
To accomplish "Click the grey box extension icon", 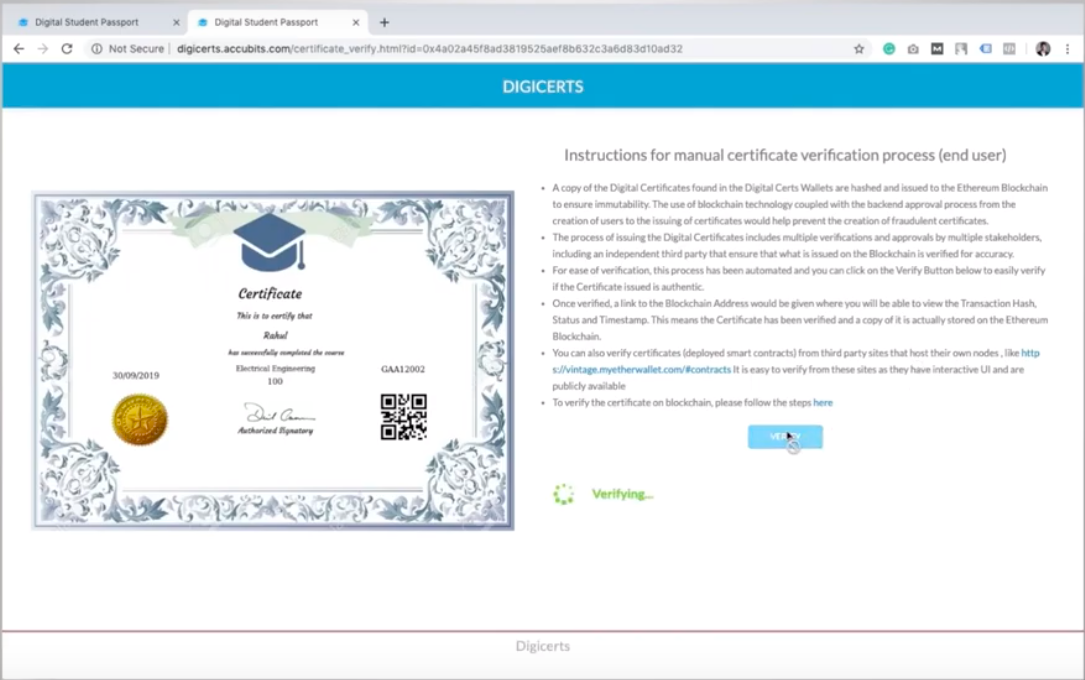I will pos(1010,49).
